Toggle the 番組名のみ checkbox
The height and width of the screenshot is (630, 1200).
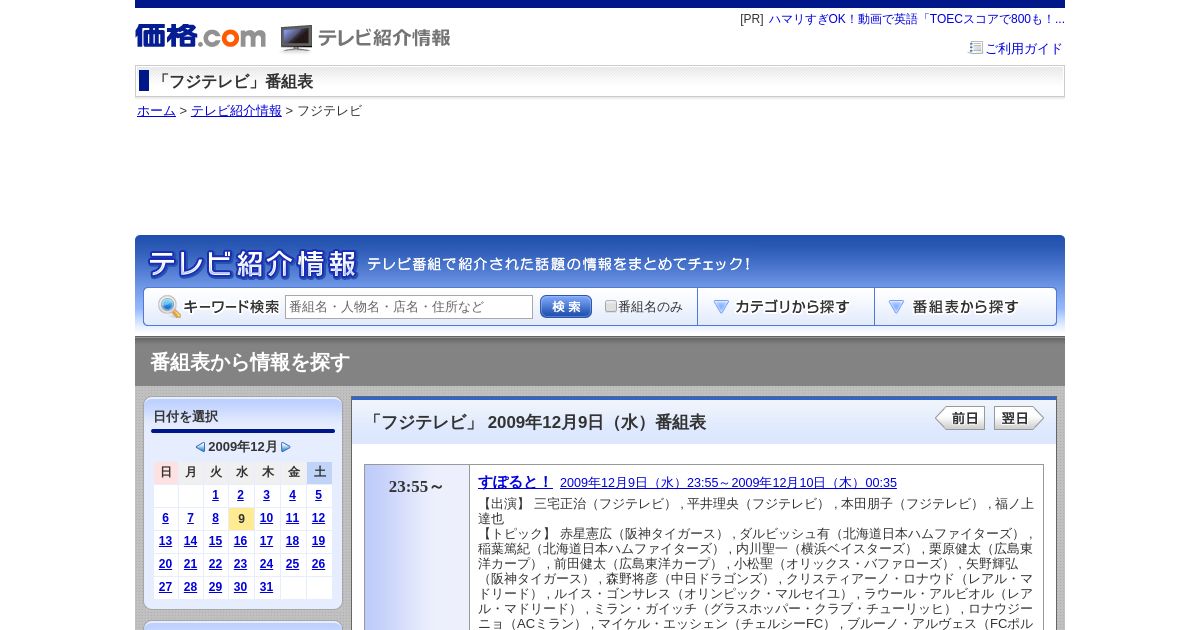(611, 307)
